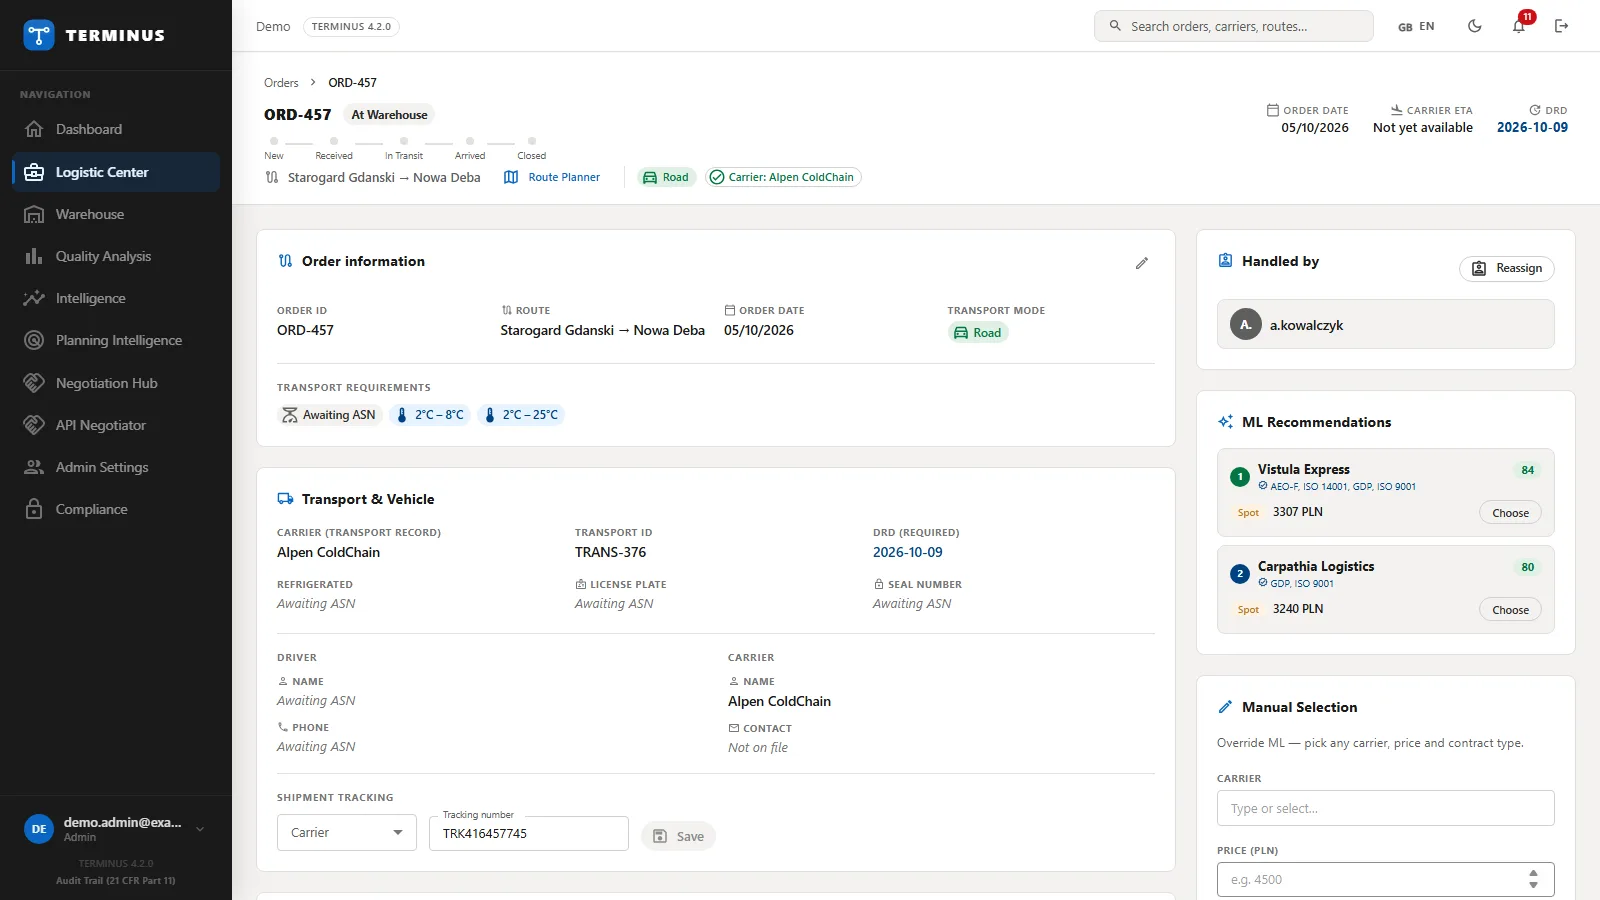This screenshot has width=1600, height=900.
Task: Click the DRD date 2026-10-09 in the header
Action: pyautogui.click(x=1532, y=128)
